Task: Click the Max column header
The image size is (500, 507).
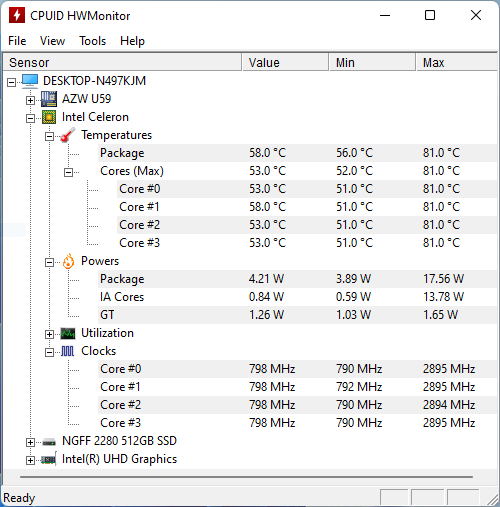Action: point(456,62)
